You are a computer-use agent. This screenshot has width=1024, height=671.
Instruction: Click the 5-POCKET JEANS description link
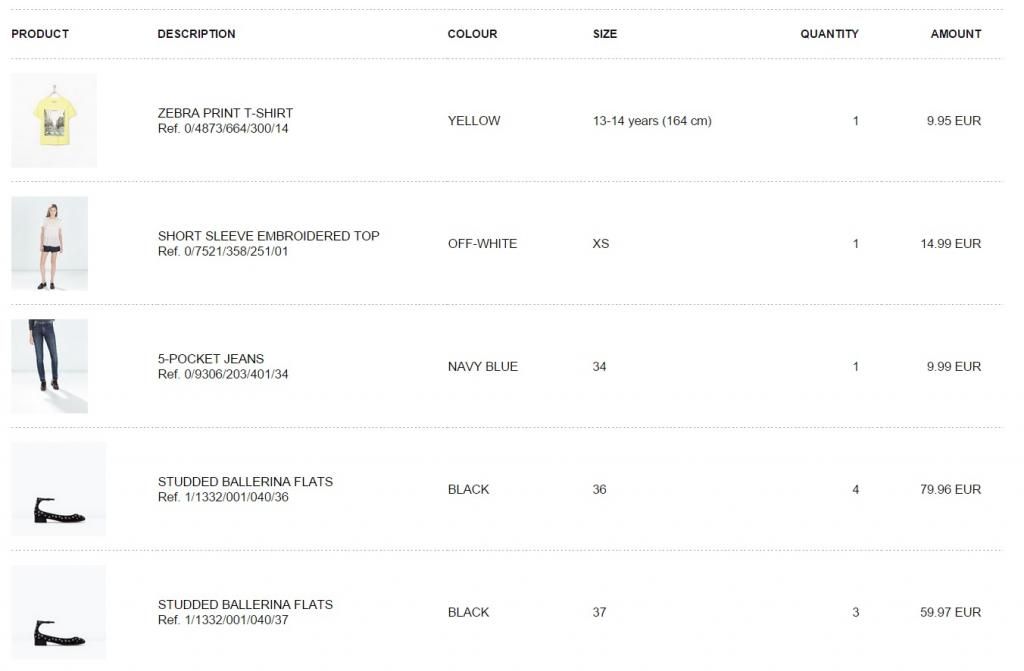(211, 359)
